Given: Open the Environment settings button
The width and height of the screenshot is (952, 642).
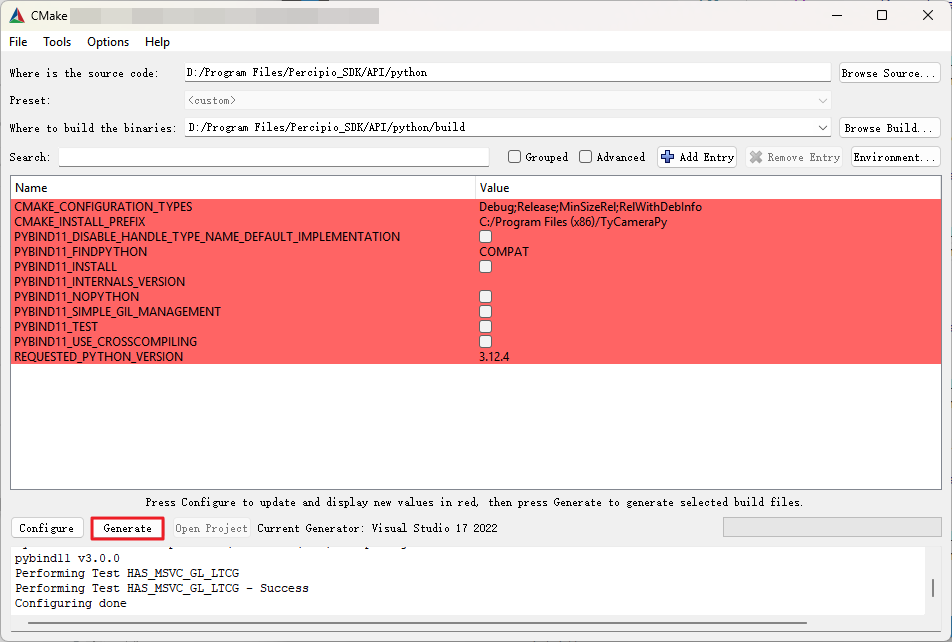Looking at the screenshot, I should [x=895, y=157].
